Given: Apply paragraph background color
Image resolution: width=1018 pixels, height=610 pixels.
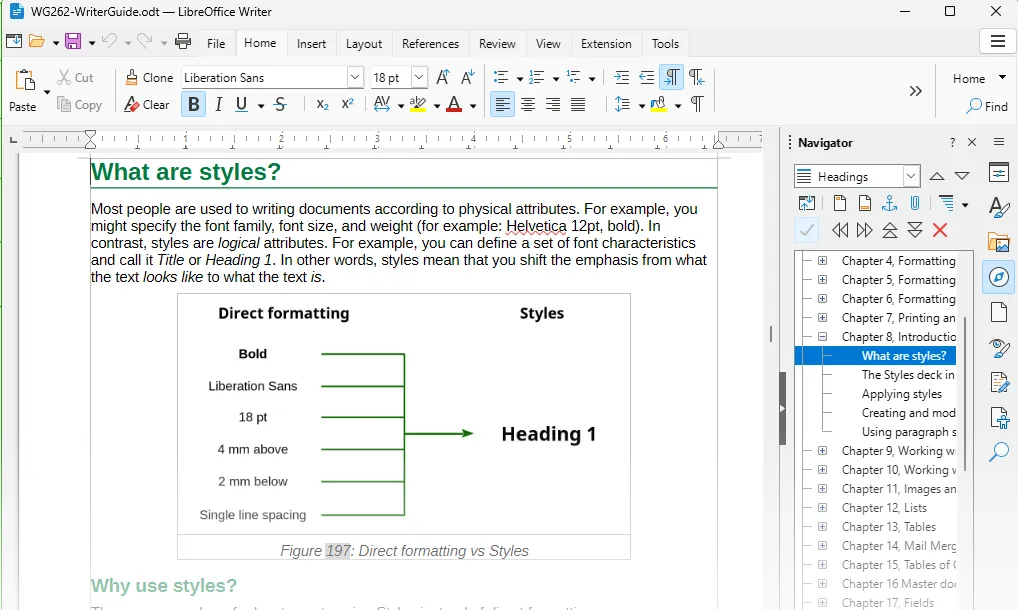Looking at the screenshot, I should (x=658, y=104).
